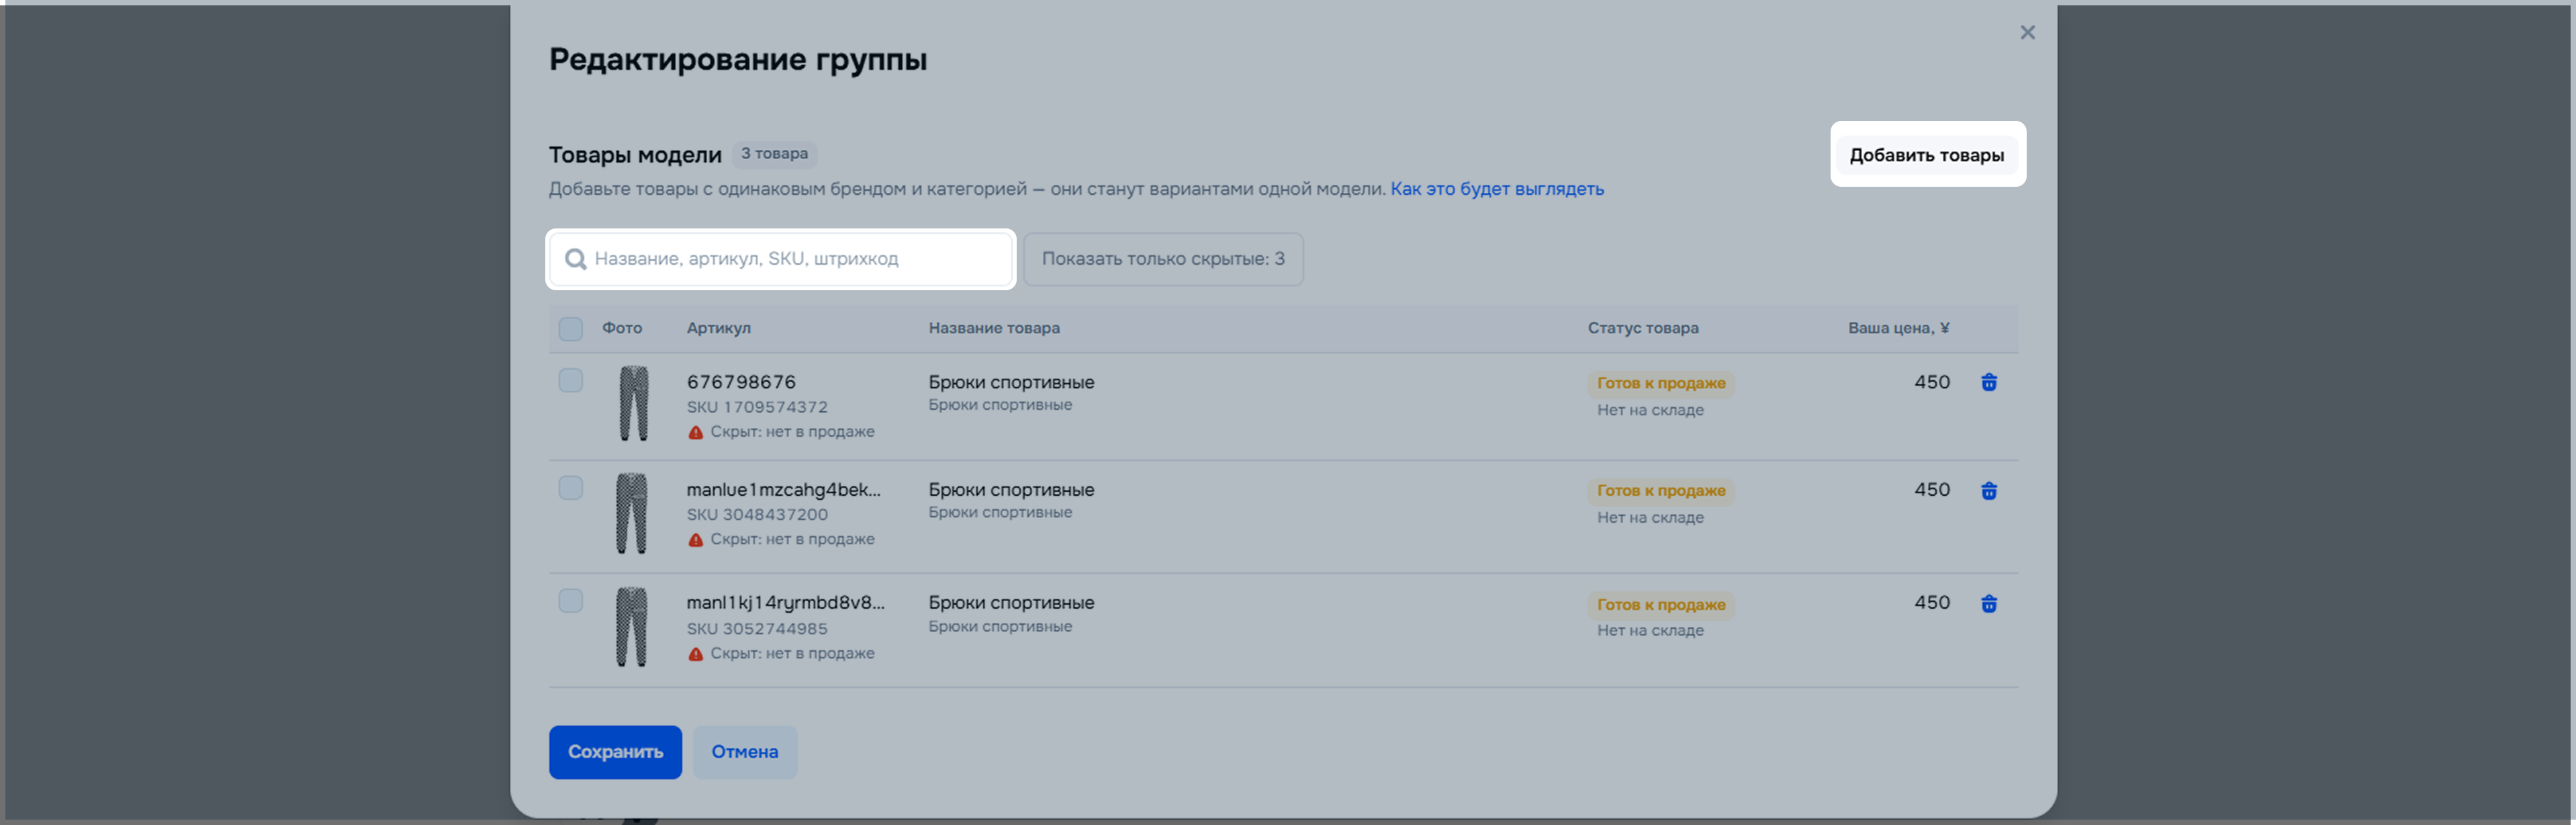Tick checkbox for SKU 3052744985 row
Screen dimensions: 2576x825
click(570, 601)
